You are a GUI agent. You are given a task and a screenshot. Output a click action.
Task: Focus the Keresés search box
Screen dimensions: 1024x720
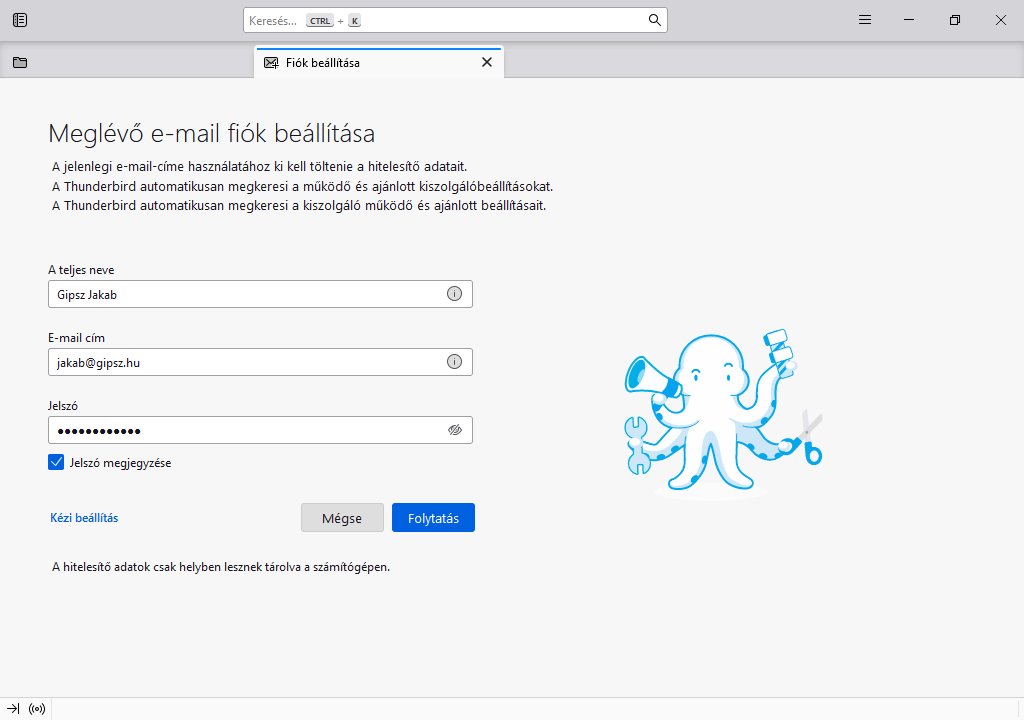pyautogui.click(x=455, y=20)
